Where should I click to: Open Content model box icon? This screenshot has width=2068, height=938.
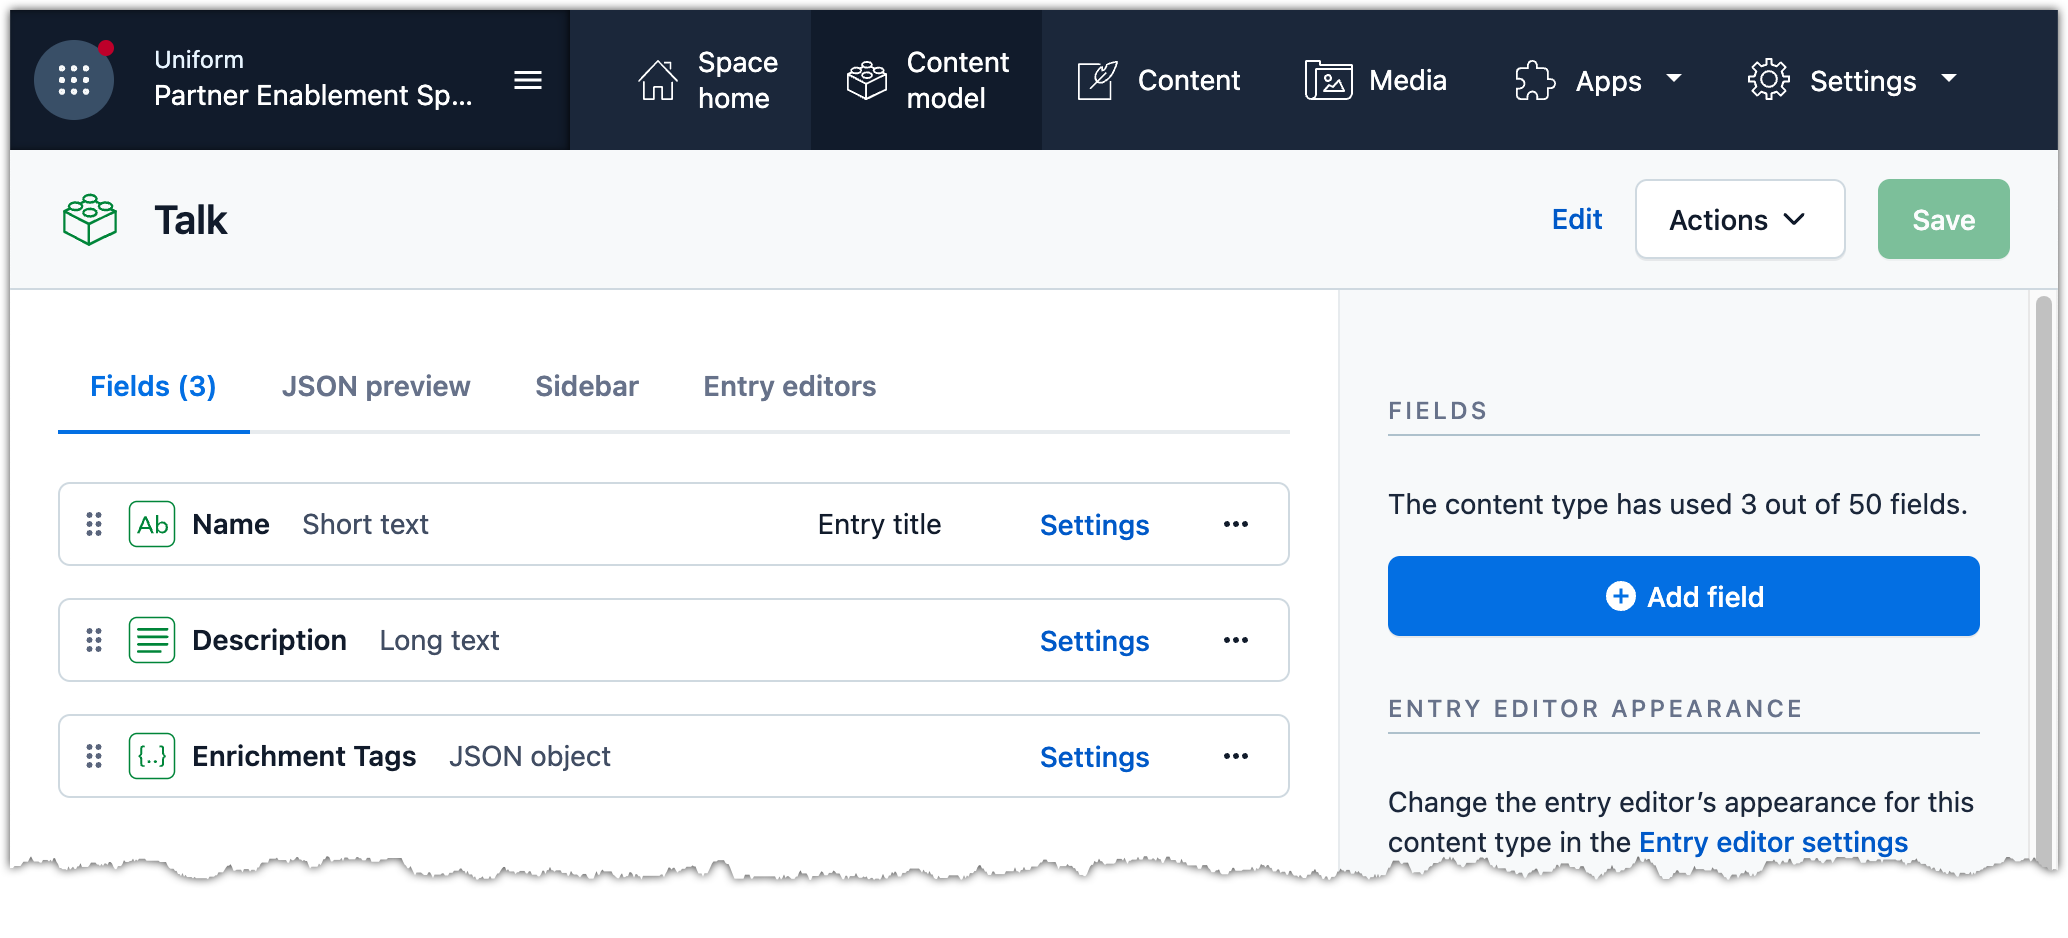point(867,80)
